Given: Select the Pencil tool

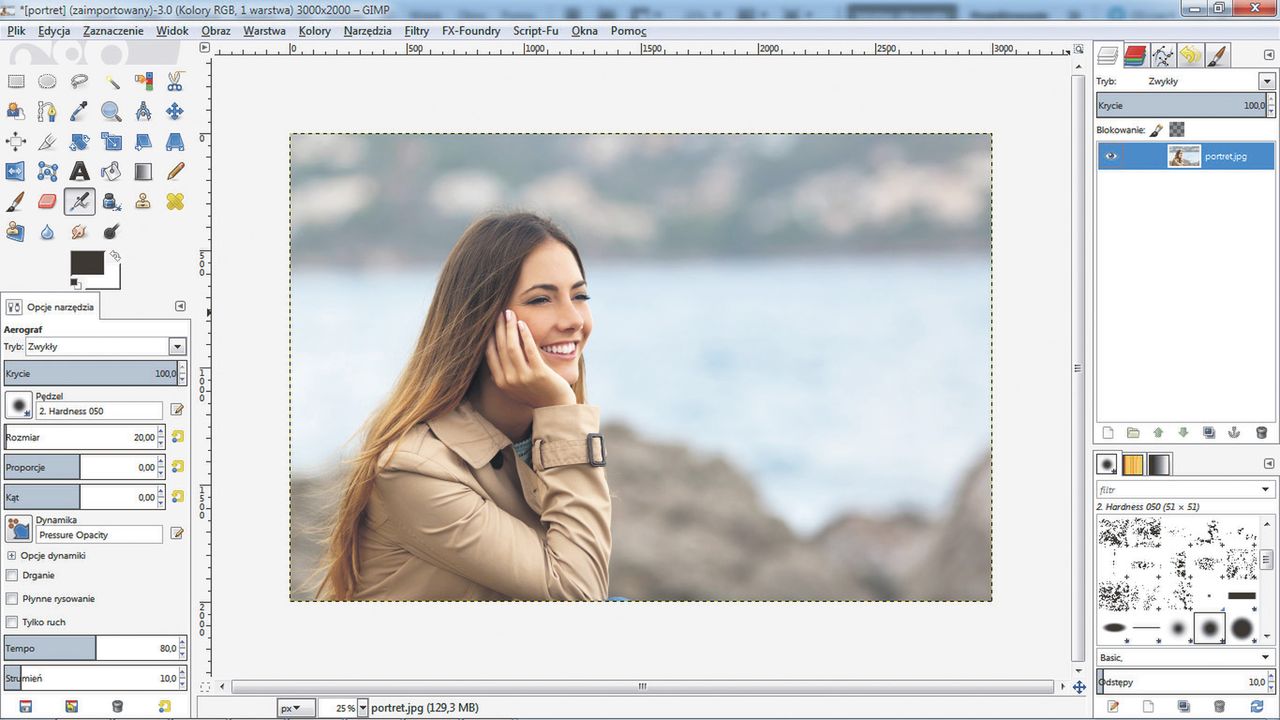Looking at the screenshot, I should (x=175, y=172).
